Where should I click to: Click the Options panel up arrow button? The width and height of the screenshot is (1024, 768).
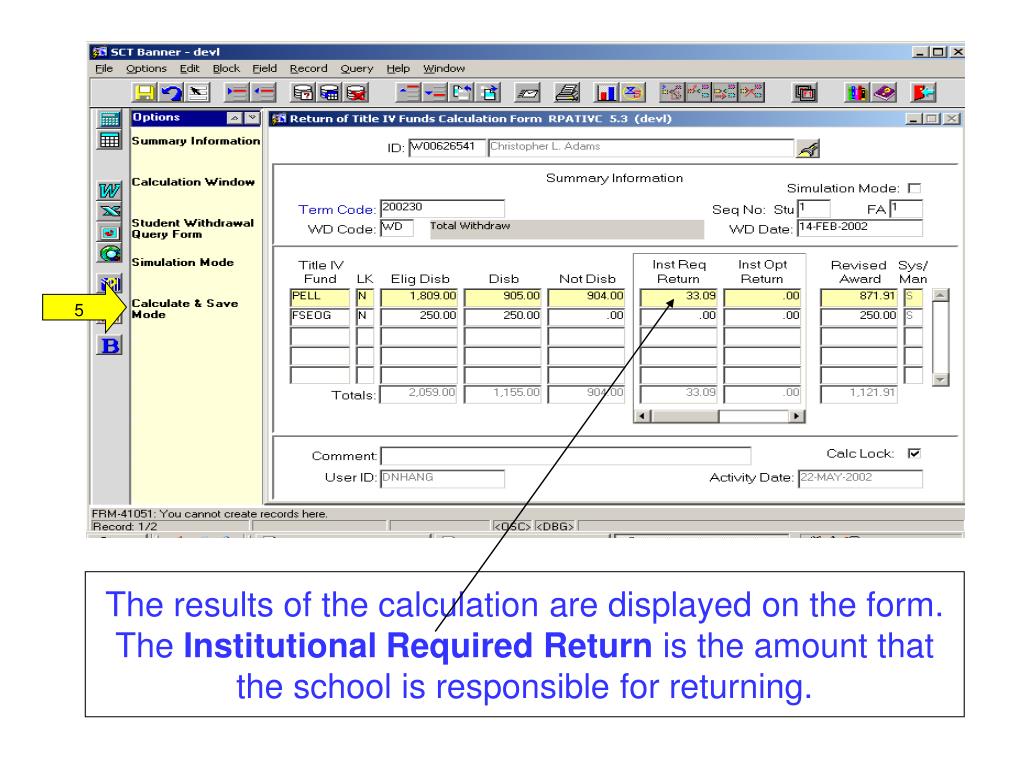click(x=234, y=118)
